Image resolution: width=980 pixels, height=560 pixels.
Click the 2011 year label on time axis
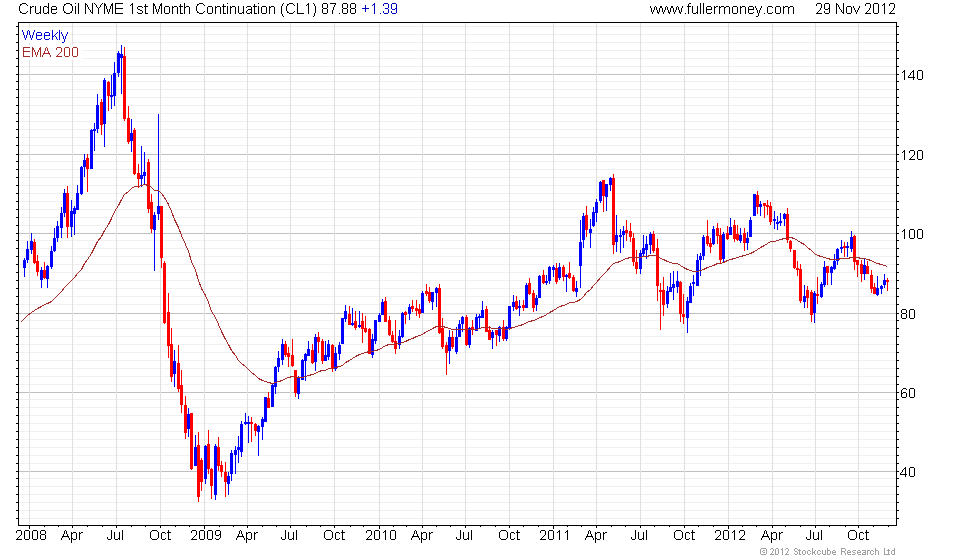554,536
